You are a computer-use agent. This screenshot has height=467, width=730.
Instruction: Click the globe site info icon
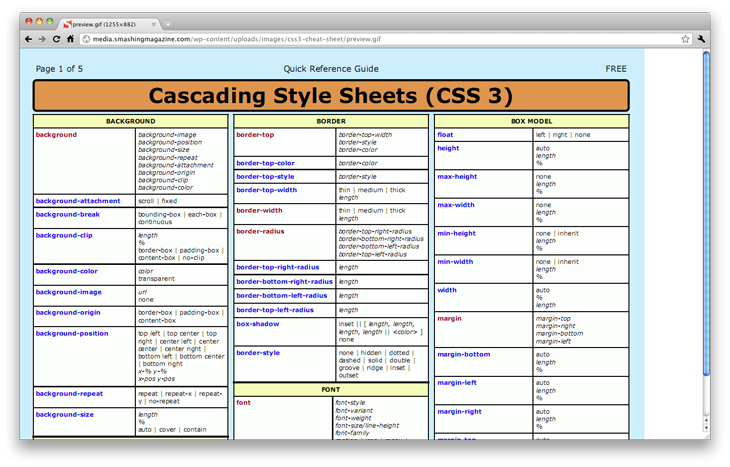(x=87, y=39)
